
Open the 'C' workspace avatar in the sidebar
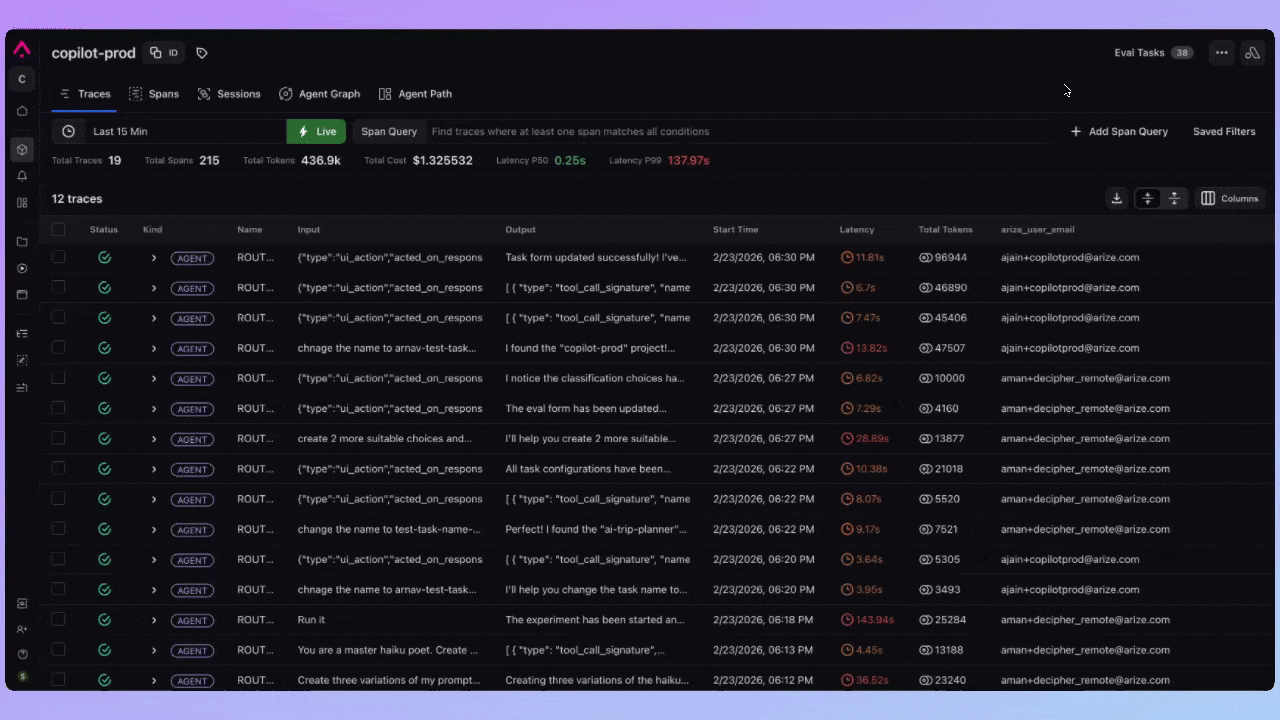[22, 79]
